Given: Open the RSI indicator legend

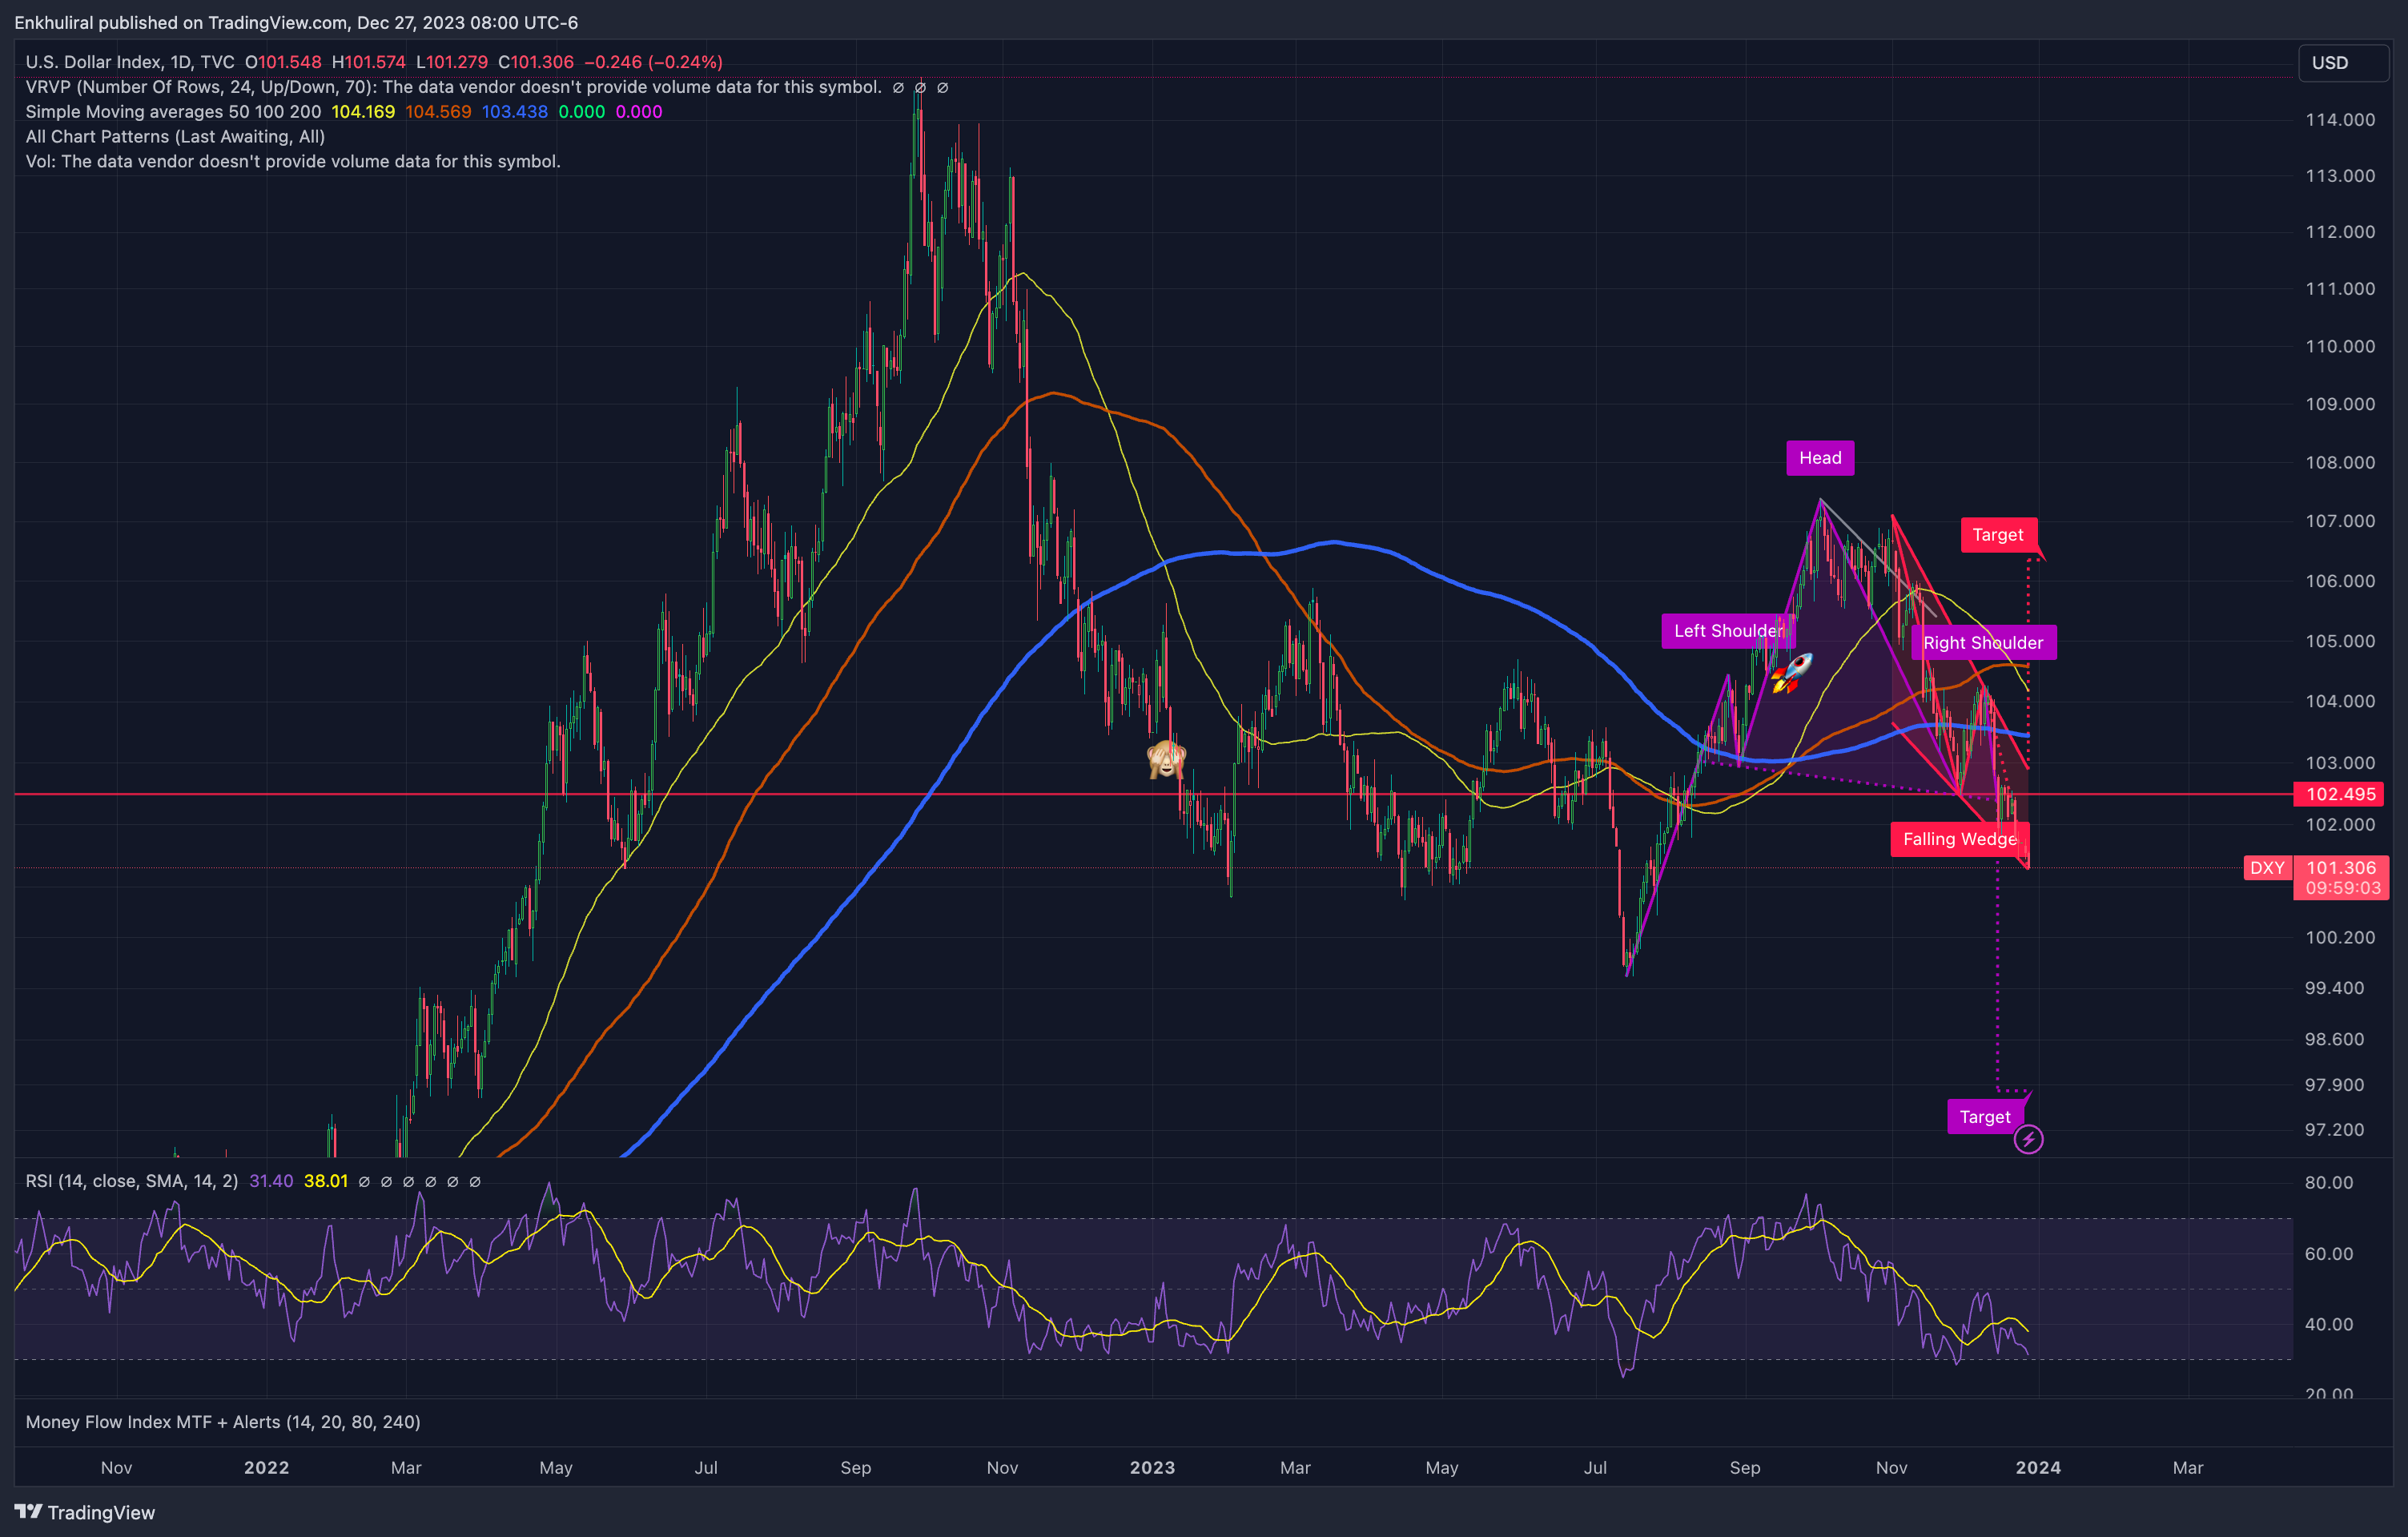Looking at the screenshot, I should pyautogui.click(x=131, y=1181).
